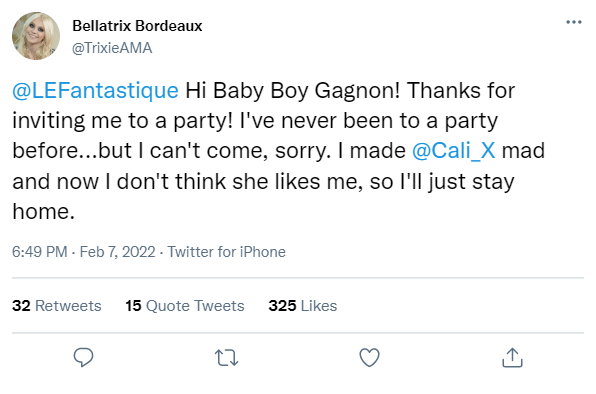Image resolution: width=596 pixels, height=394 pixels.
Task: Click the Bellatrix Bordeaux display name
Action: click(x=137, y=26)
